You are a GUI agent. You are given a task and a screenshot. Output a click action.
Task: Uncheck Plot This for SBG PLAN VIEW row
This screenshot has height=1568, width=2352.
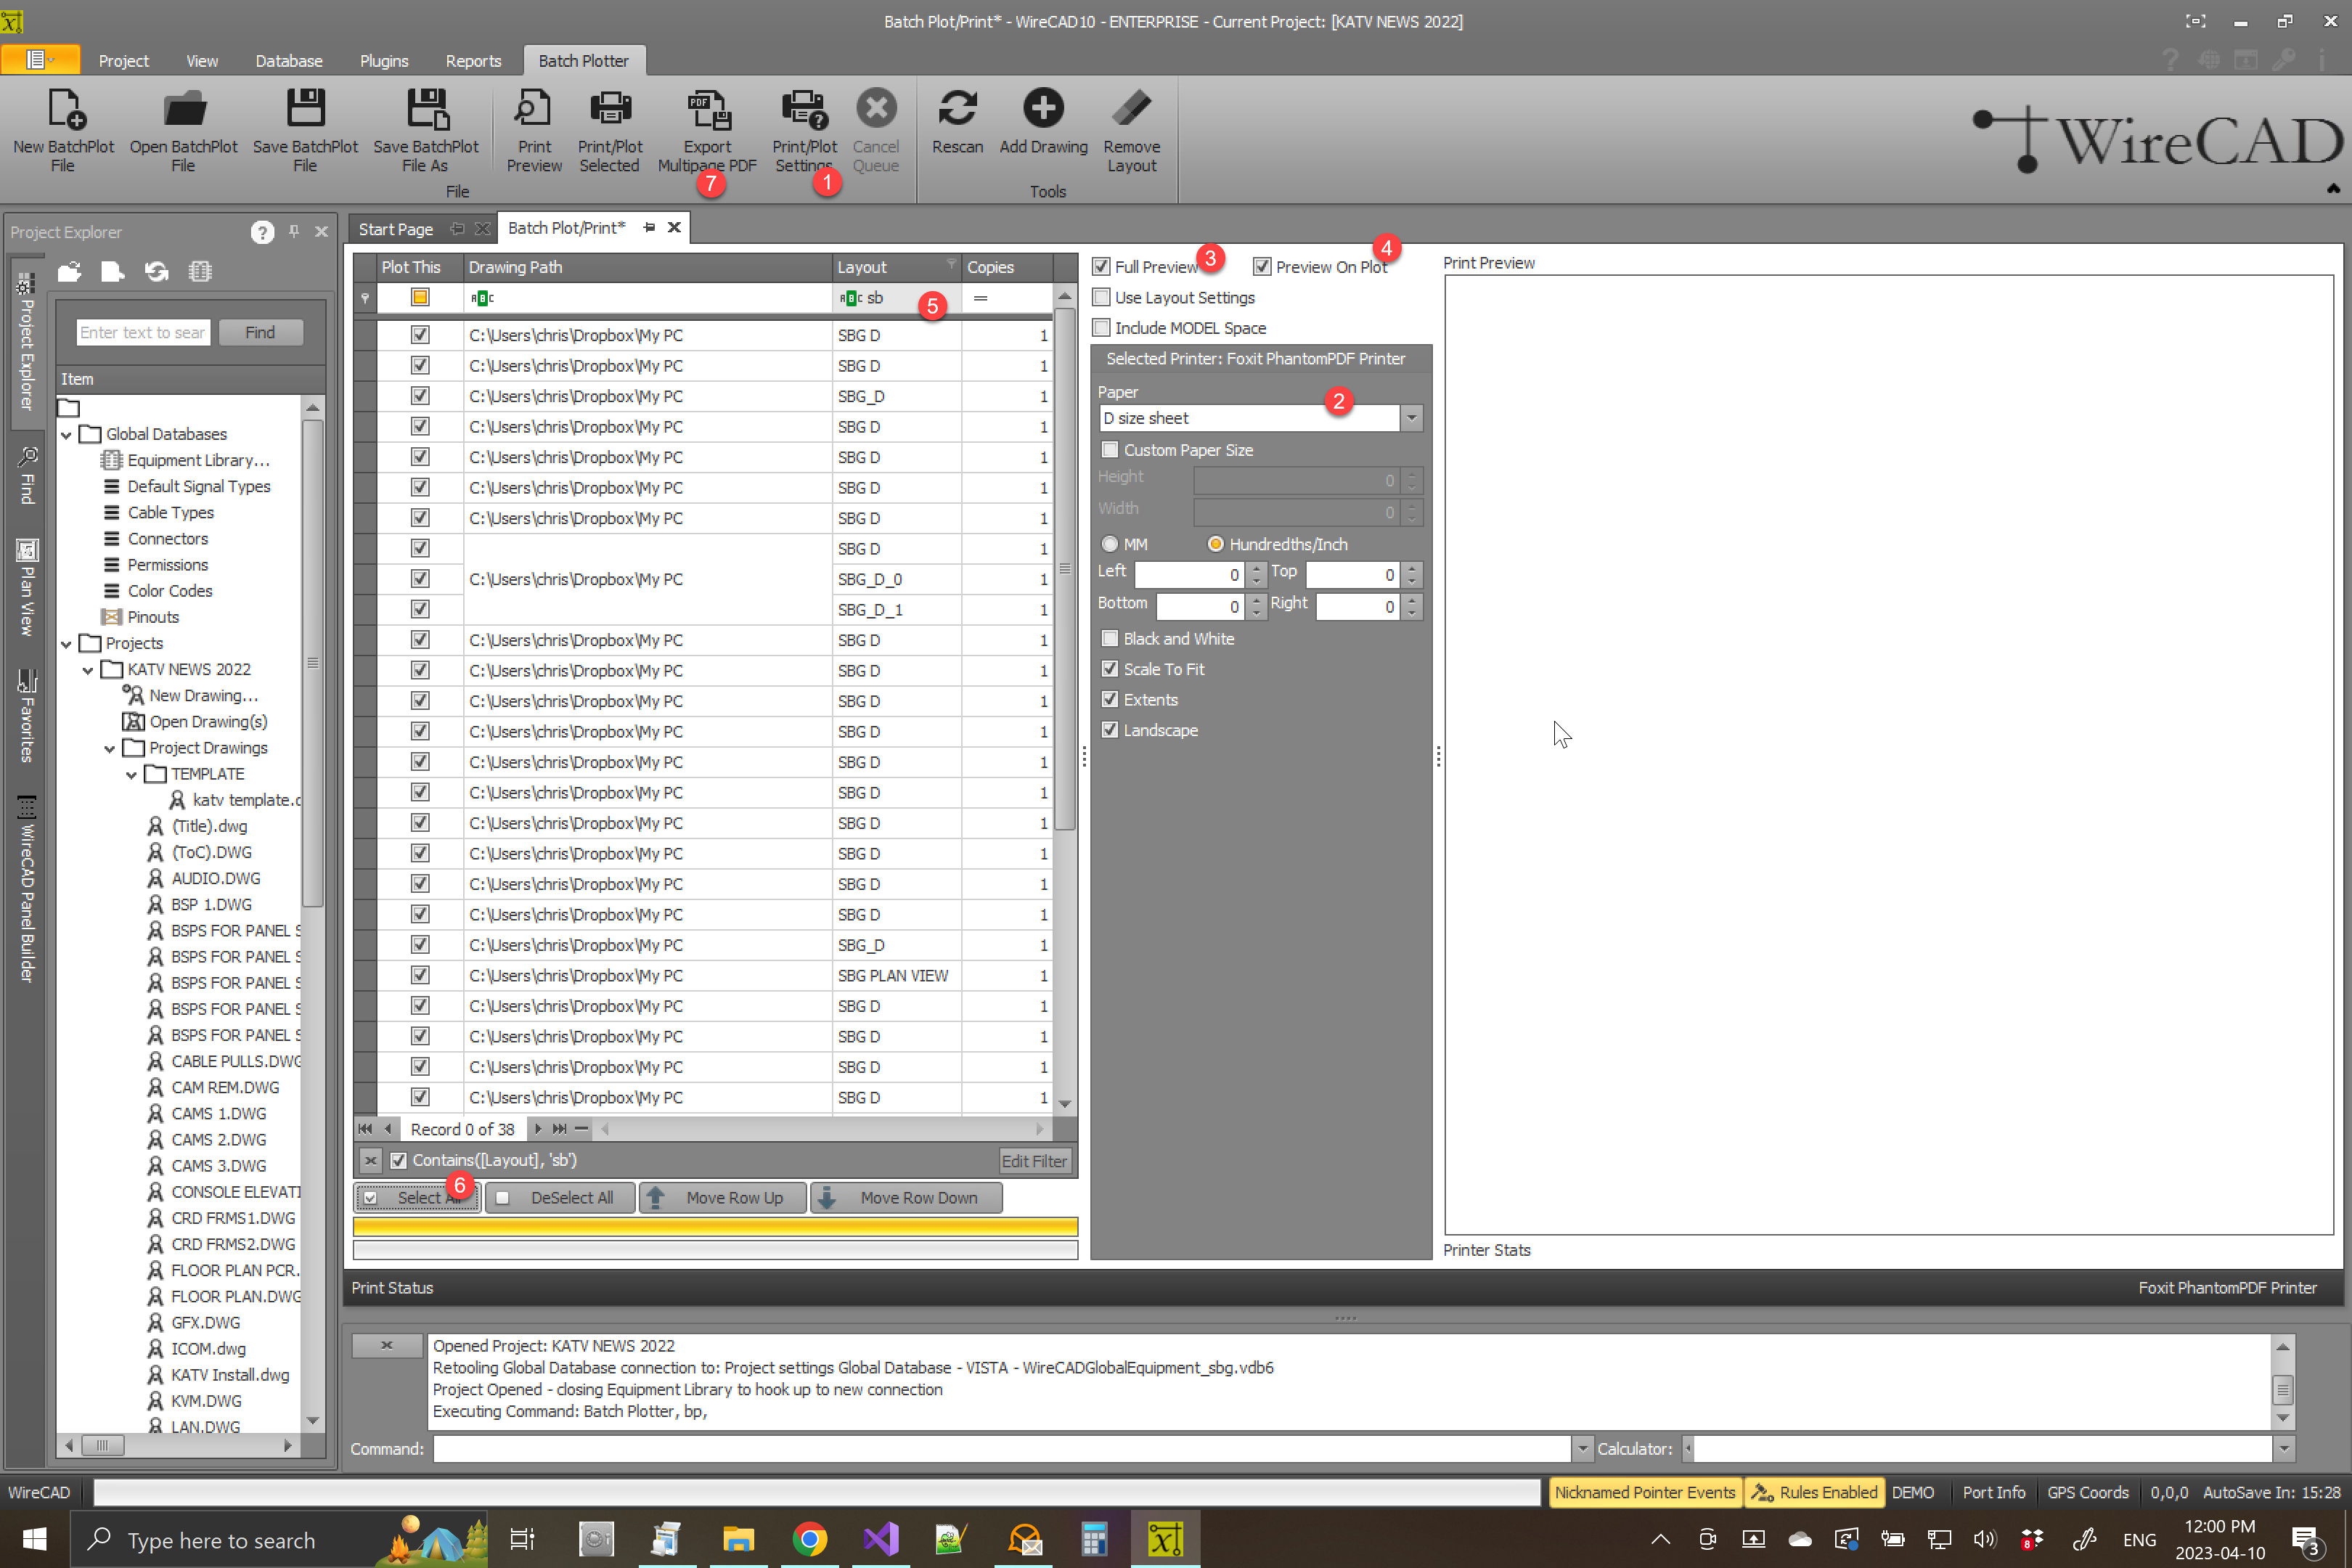[420, 975]
